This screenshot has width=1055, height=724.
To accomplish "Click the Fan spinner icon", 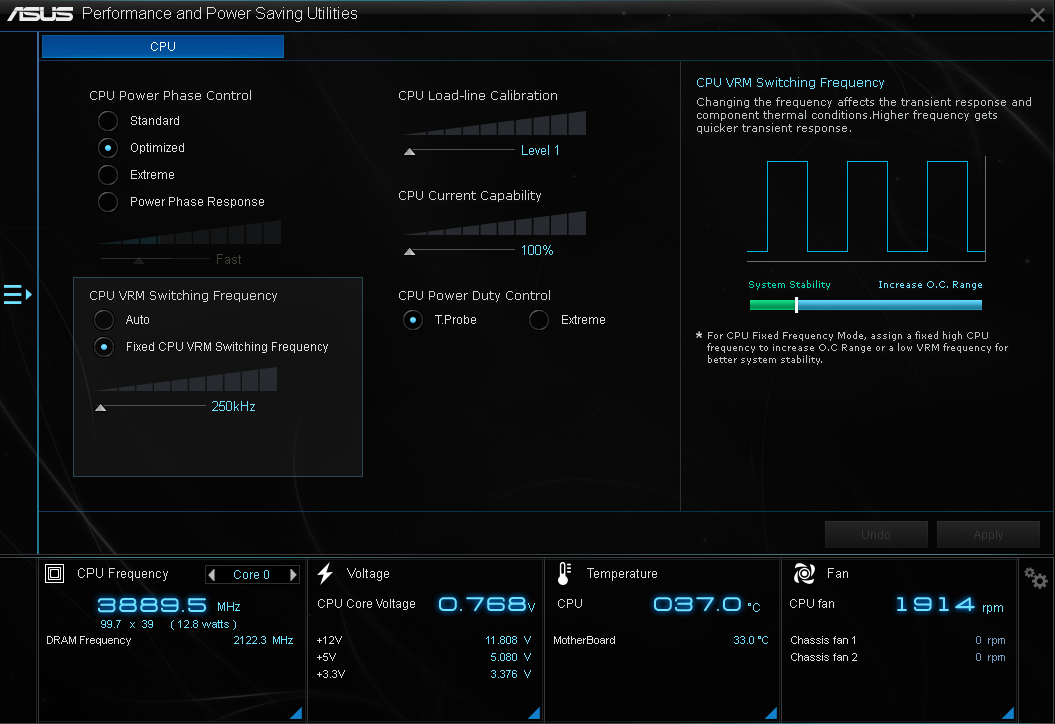I will pyautogui.click(x=804, y=573).
